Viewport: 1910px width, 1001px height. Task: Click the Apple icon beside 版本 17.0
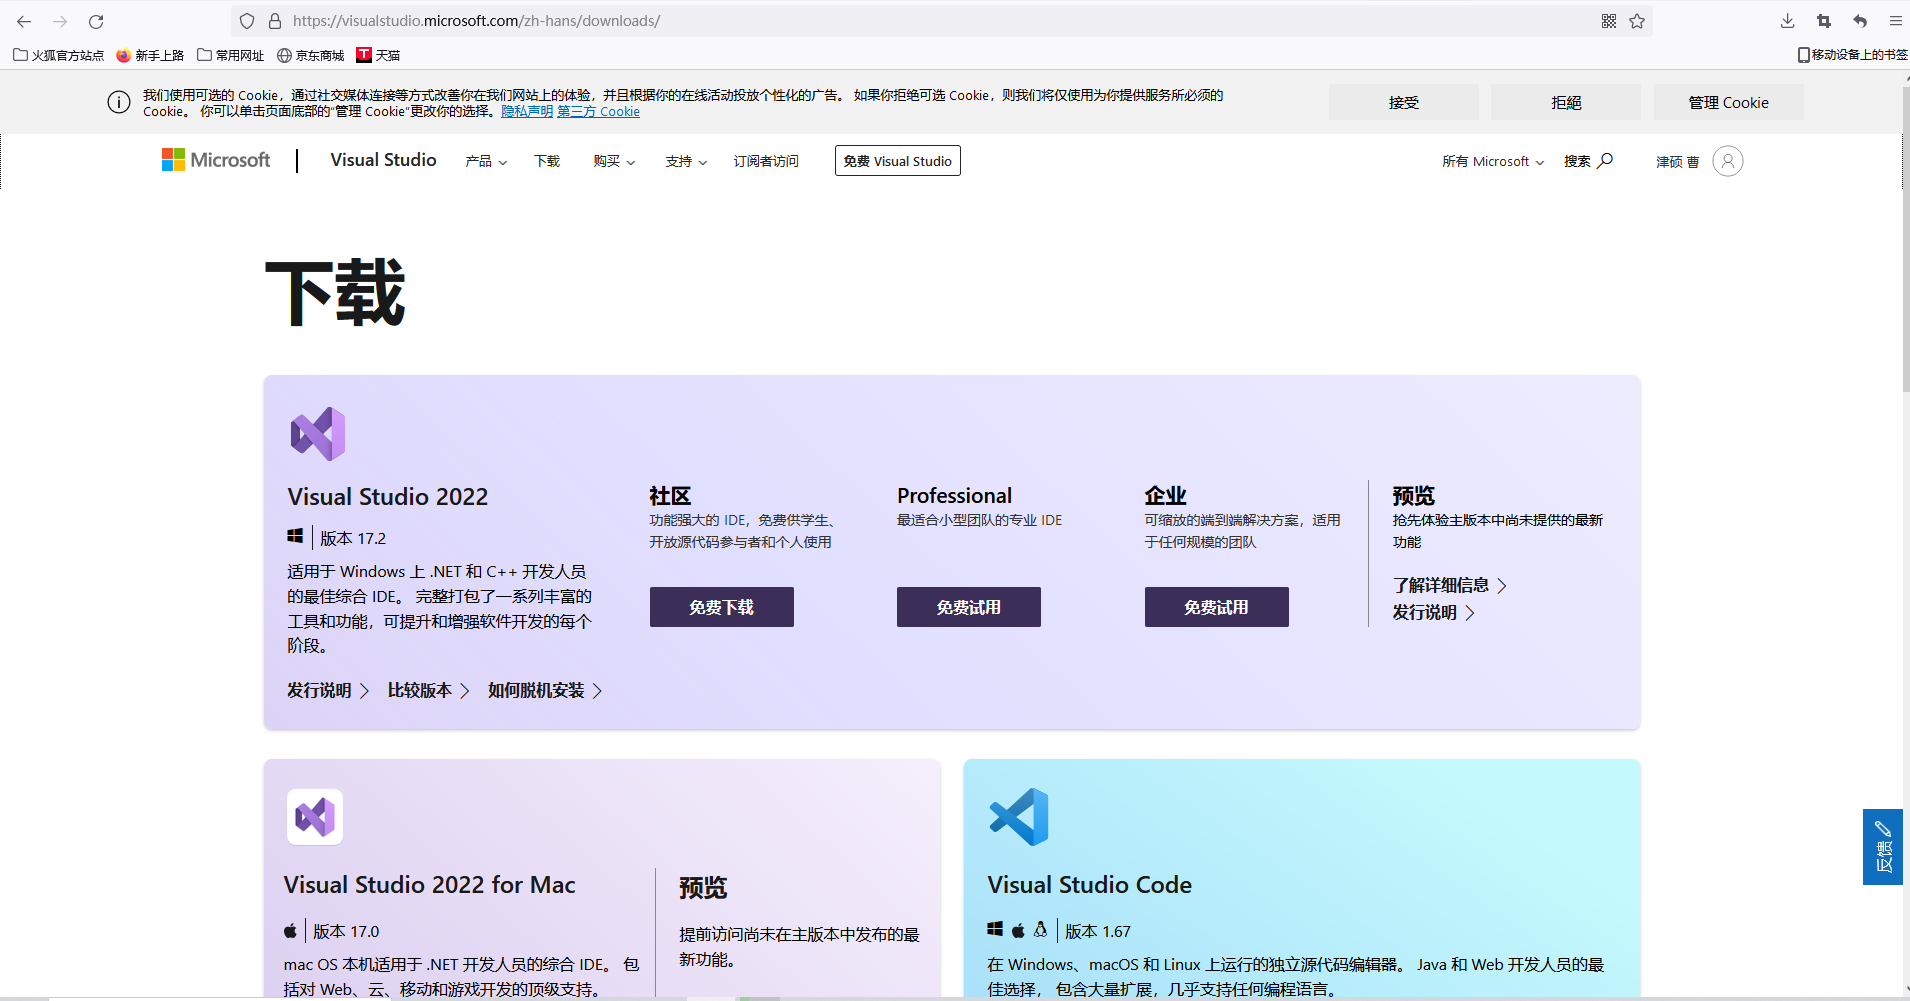pyautogui.click(x=290, y=930)
